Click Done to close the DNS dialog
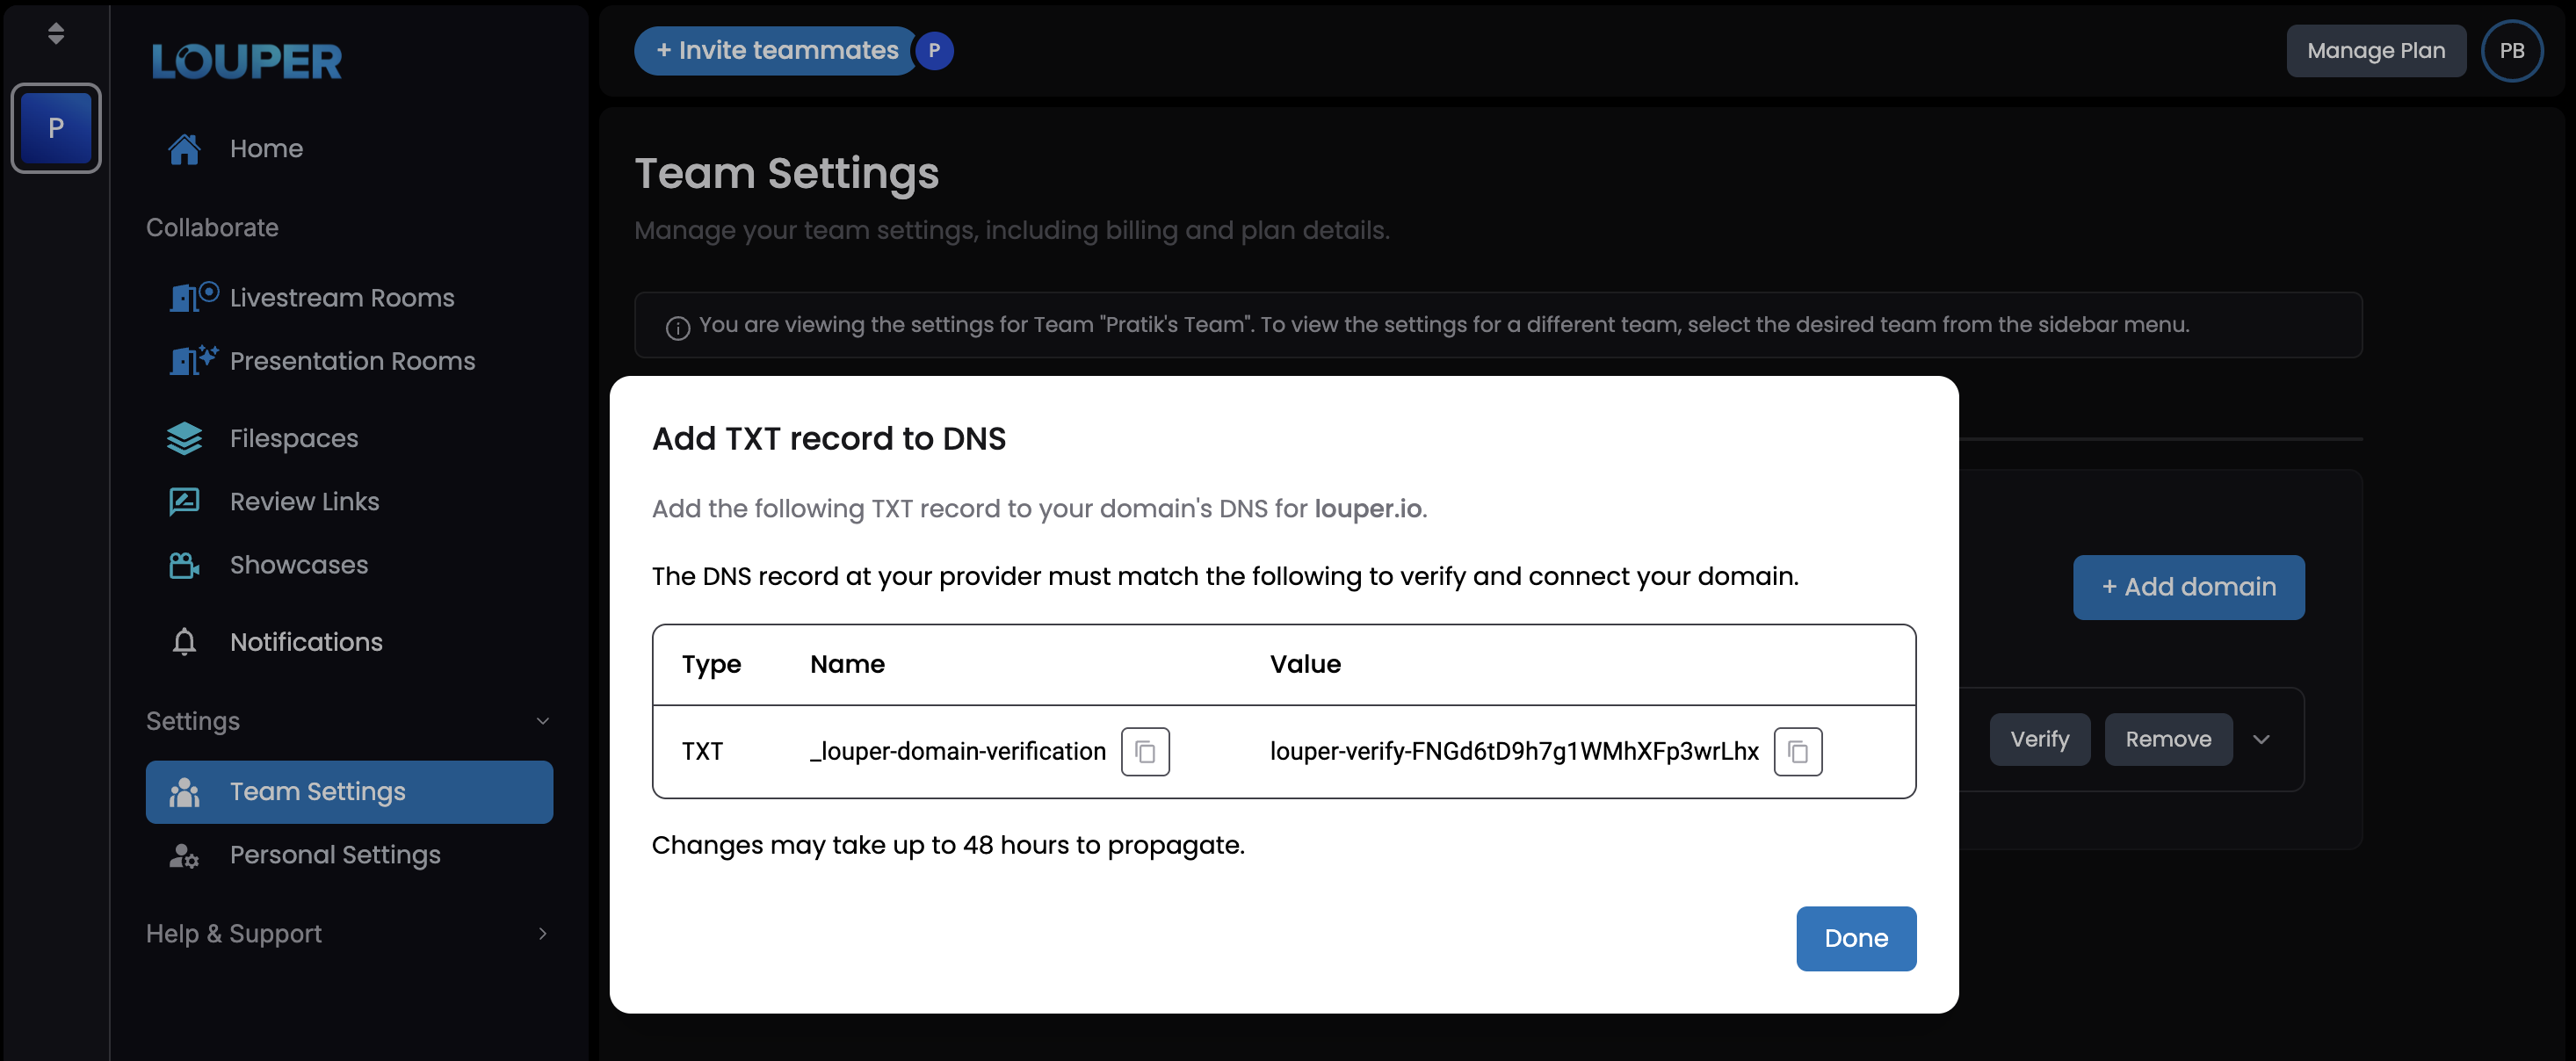 click(x=1855, y=938)
